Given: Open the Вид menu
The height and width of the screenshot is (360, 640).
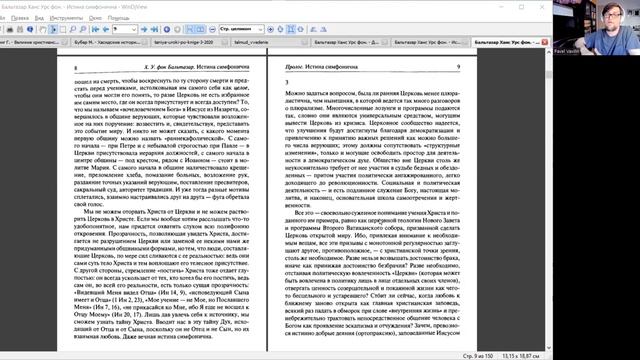Looking at the screenshot, I should (39, 18).
